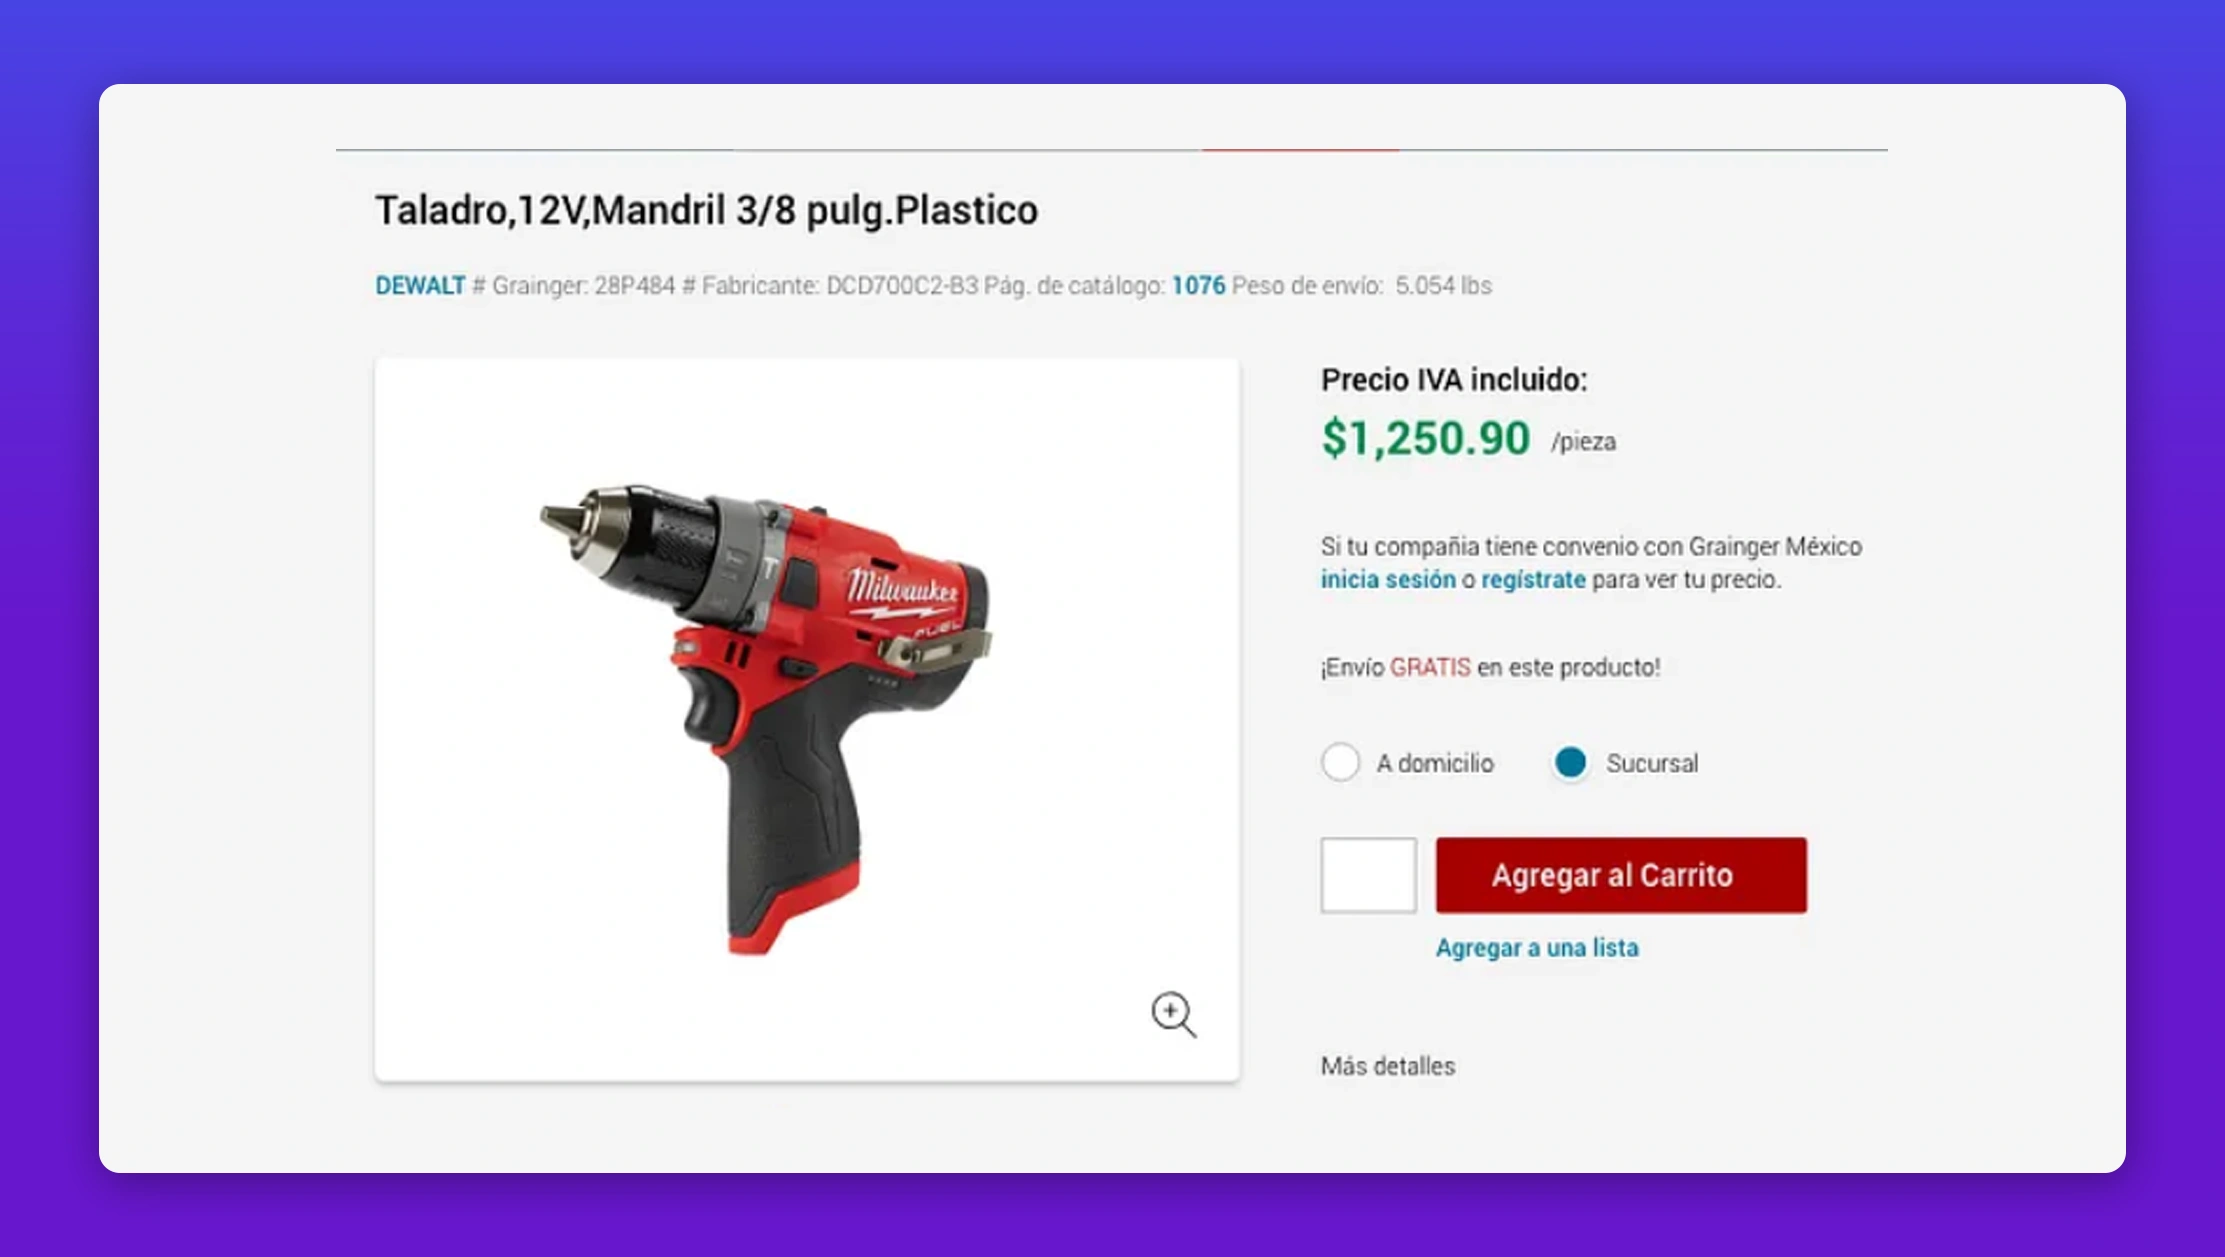Viewport: 2225px width, 1257px height.
Task: Click the quantity input box
Action: click(1368, 875)
